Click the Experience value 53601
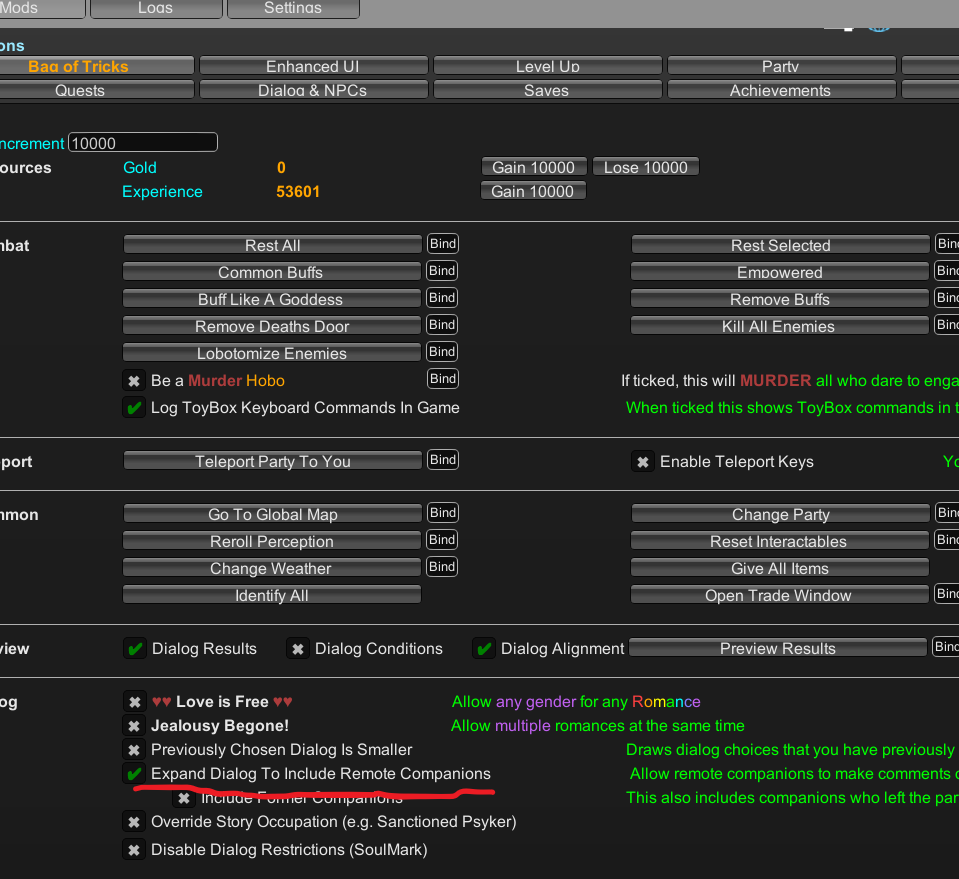 [298, 191]
